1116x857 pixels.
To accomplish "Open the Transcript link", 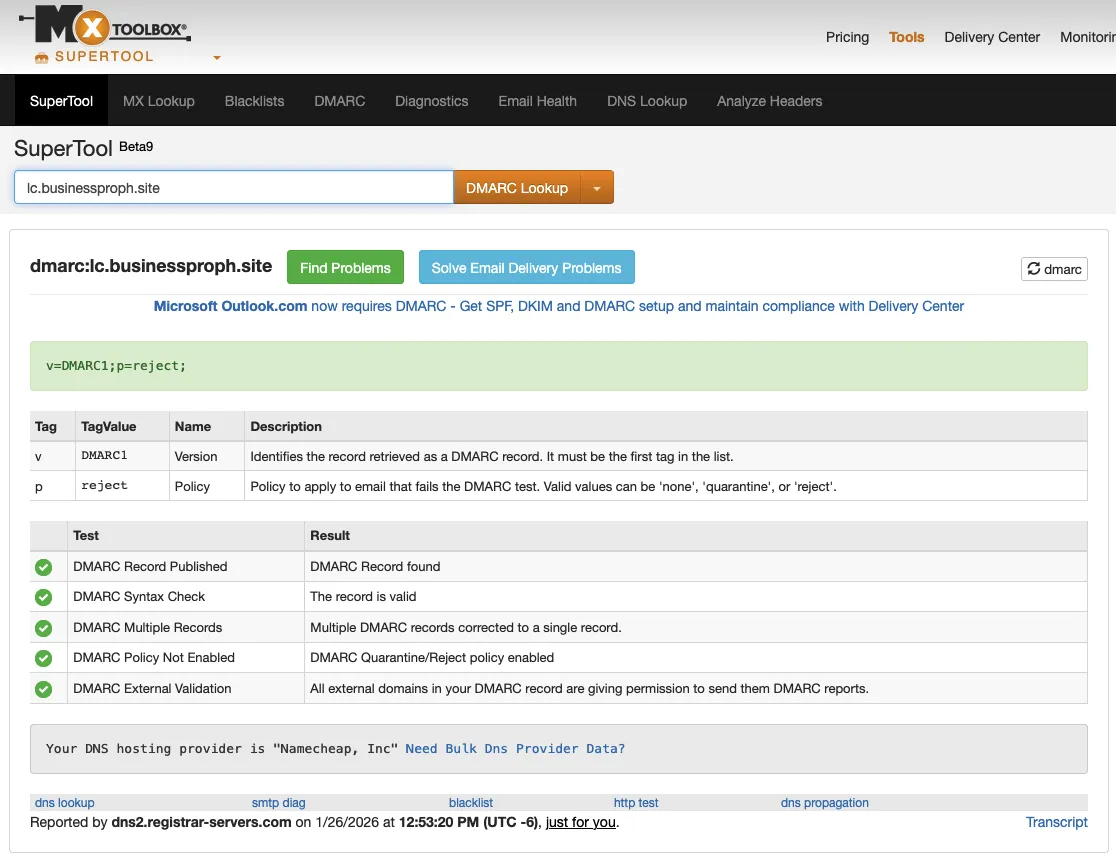I will pyautogui.click(x=1056, y=822).
